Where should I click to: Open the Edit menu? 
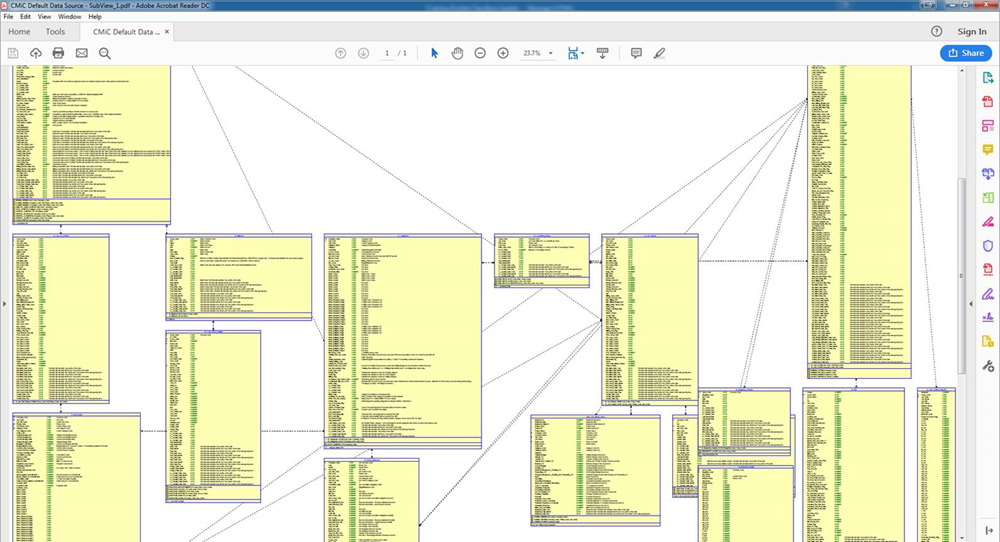click(26, 17)
